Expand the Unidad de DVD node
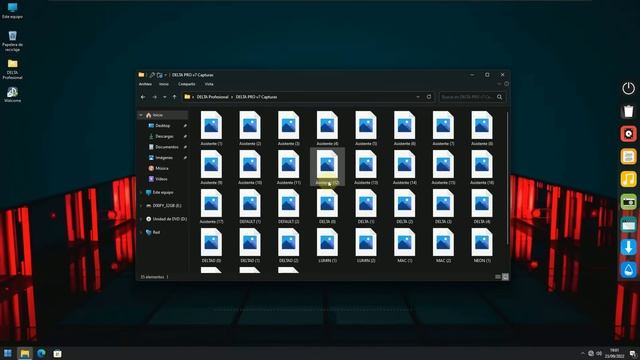The width and height of the screenshot is (640, 360). coord(141,219)
